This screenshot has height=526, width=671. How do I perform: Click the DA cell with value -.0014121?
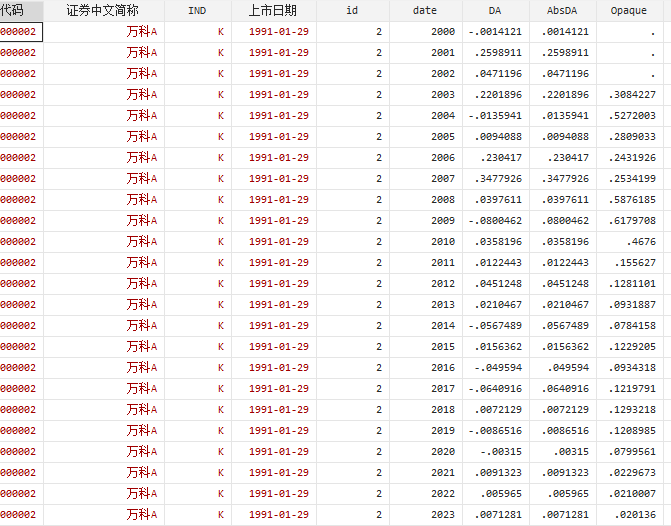click(x=495, y=32)
